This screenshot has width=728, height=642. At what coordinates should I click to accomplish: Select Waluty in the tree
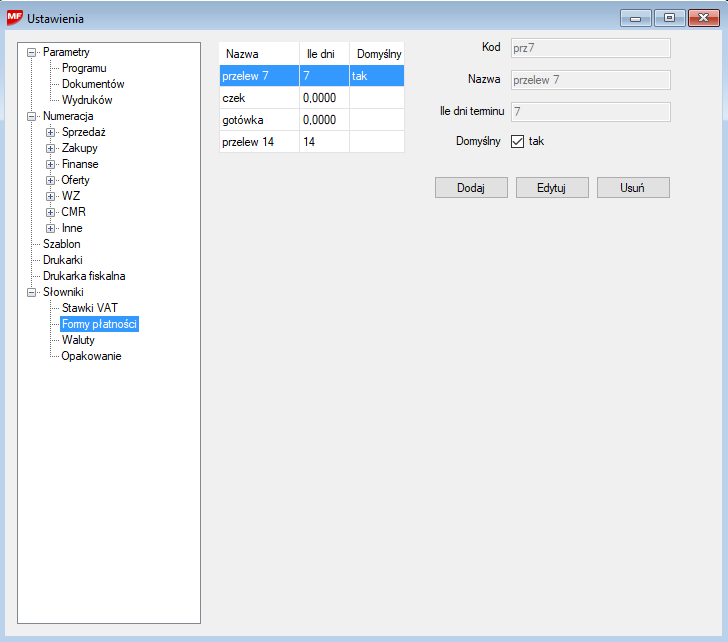point(78,340)
